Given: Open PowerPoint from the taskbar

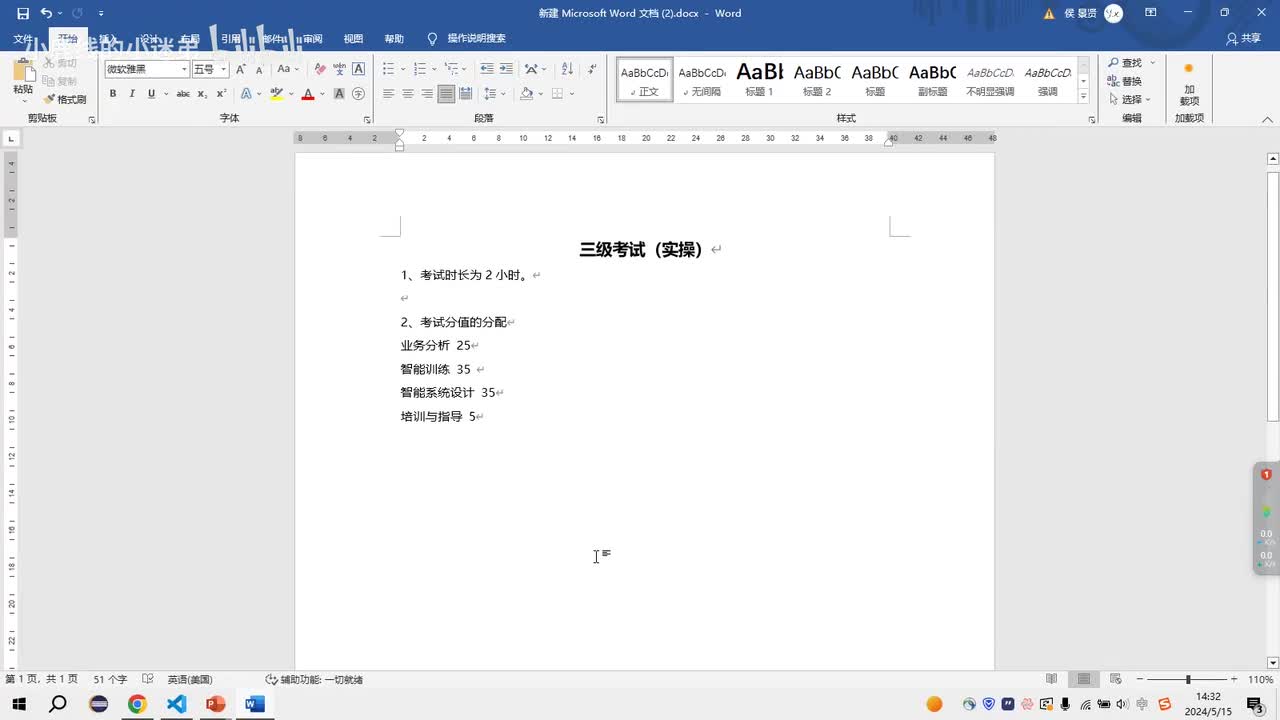Looking at the screenshot, I should pos(215,704).
